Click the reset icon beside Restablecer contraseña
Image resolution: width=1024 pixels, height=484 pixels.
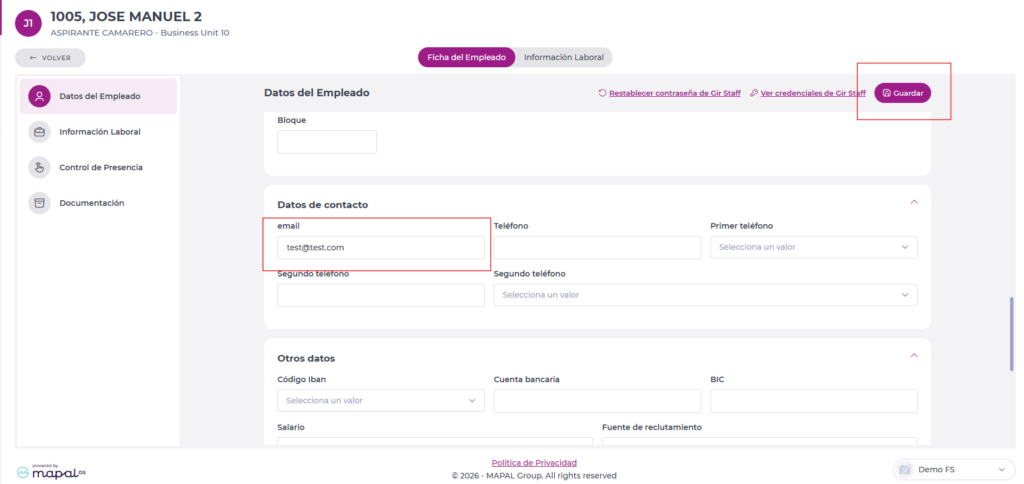602,93
